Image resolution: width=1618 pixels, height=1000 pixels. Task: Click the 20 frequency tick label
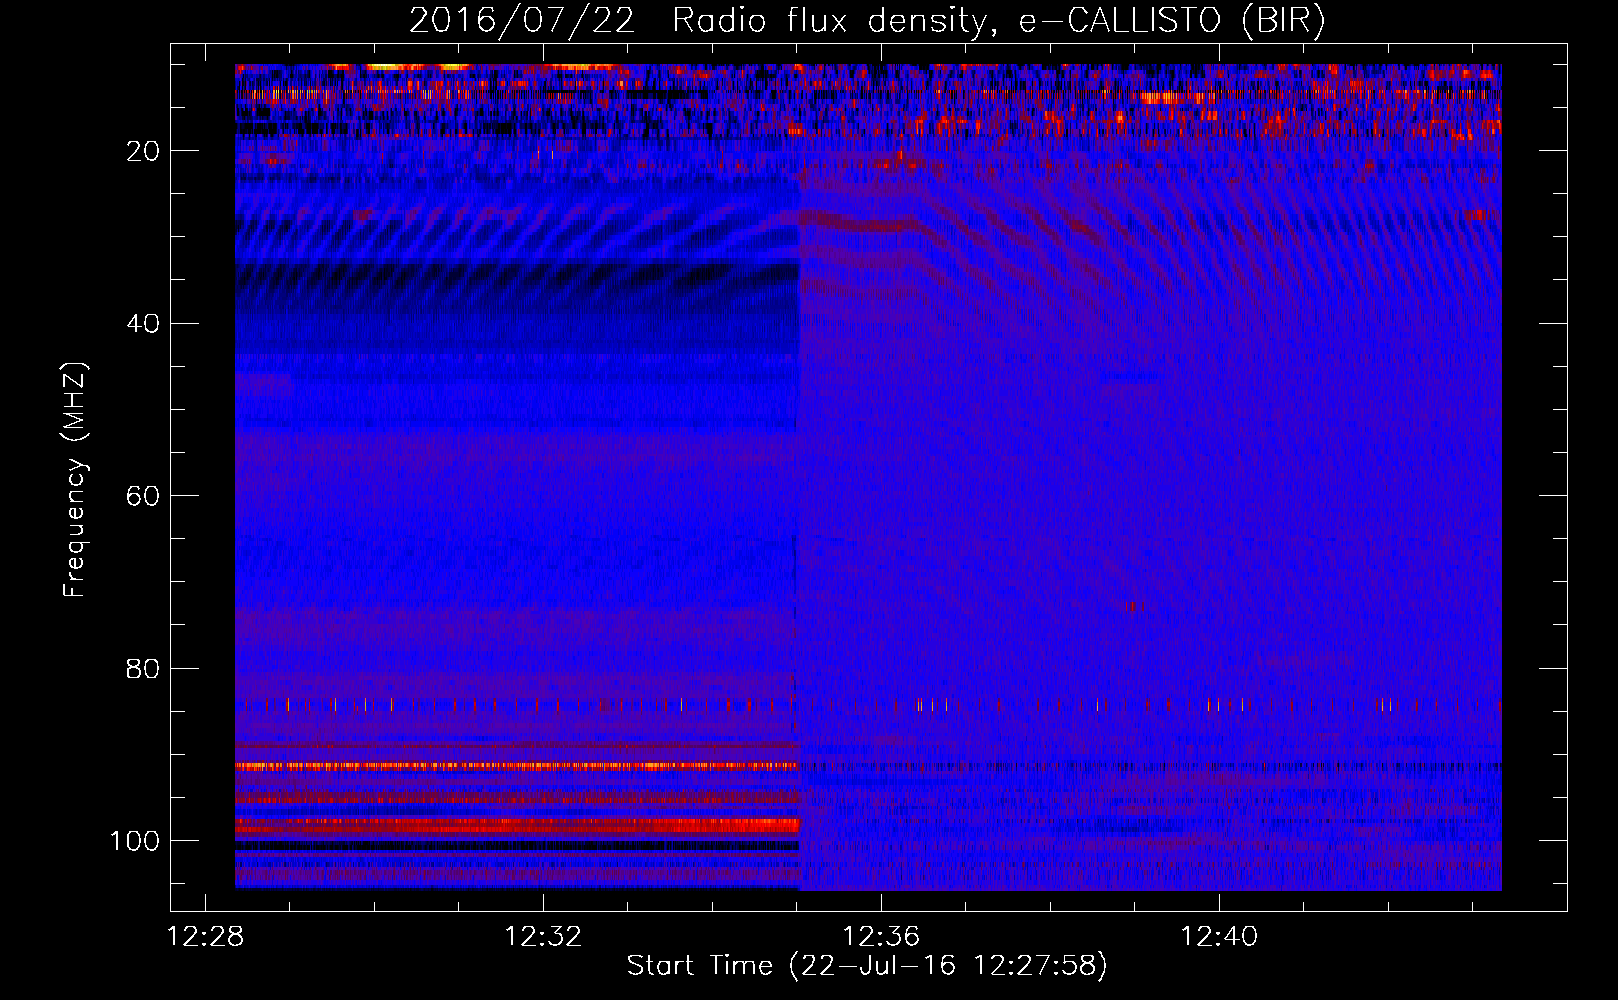pos(144,151)
